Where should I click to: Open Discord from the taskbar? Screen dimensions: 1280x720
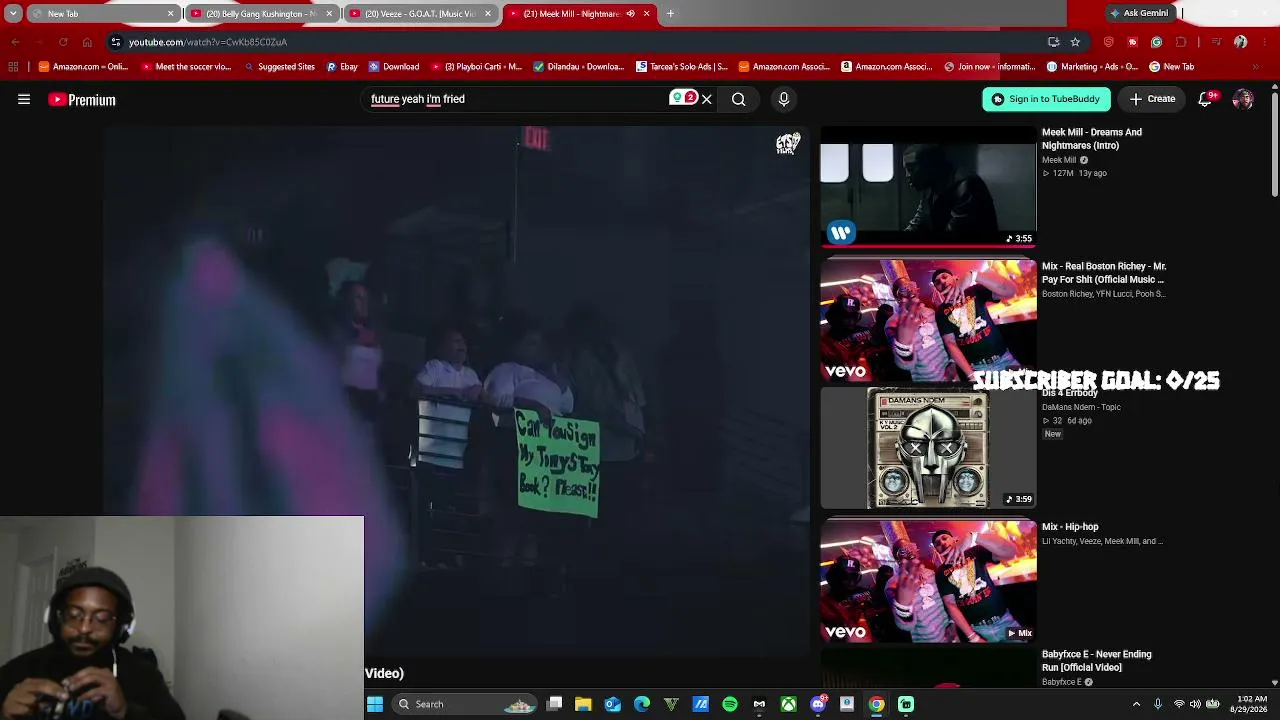pos(818,704)
